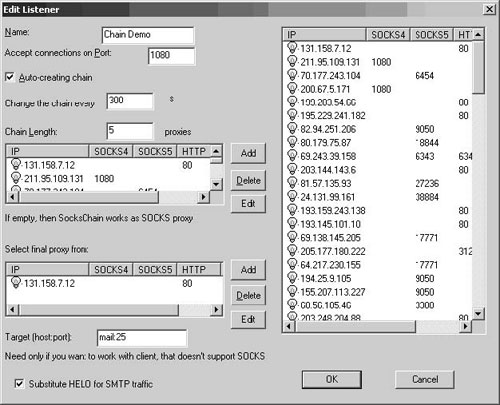
Task: Add a proxy to the chain list
Action: pyautogui.click(x=248, y=153)
